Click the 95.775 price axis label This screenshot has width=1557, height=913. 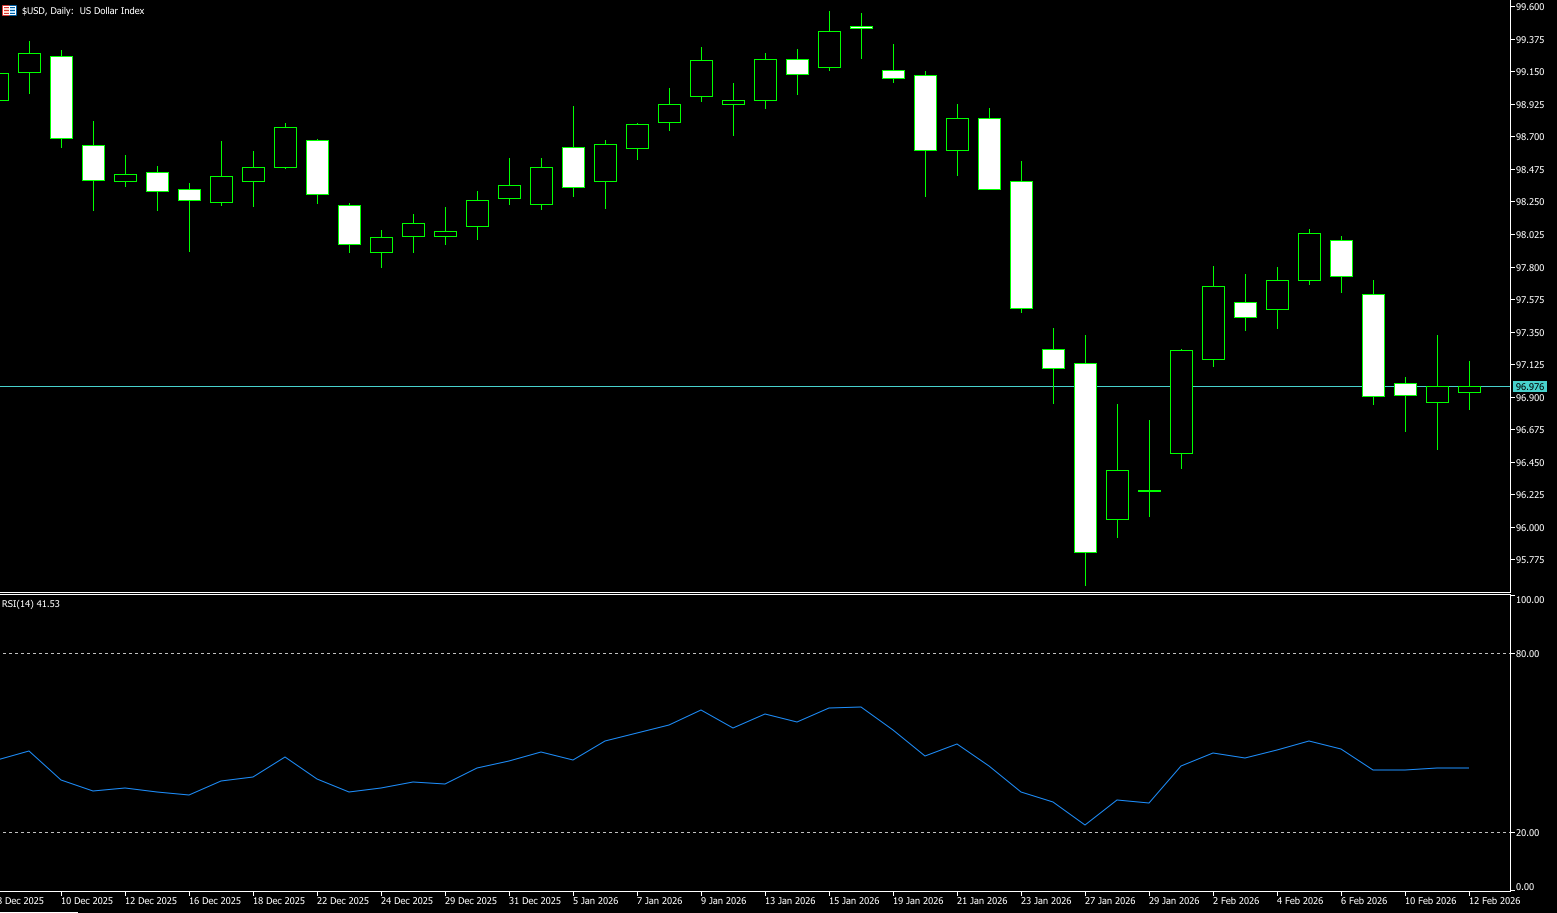pos(1529,560)
